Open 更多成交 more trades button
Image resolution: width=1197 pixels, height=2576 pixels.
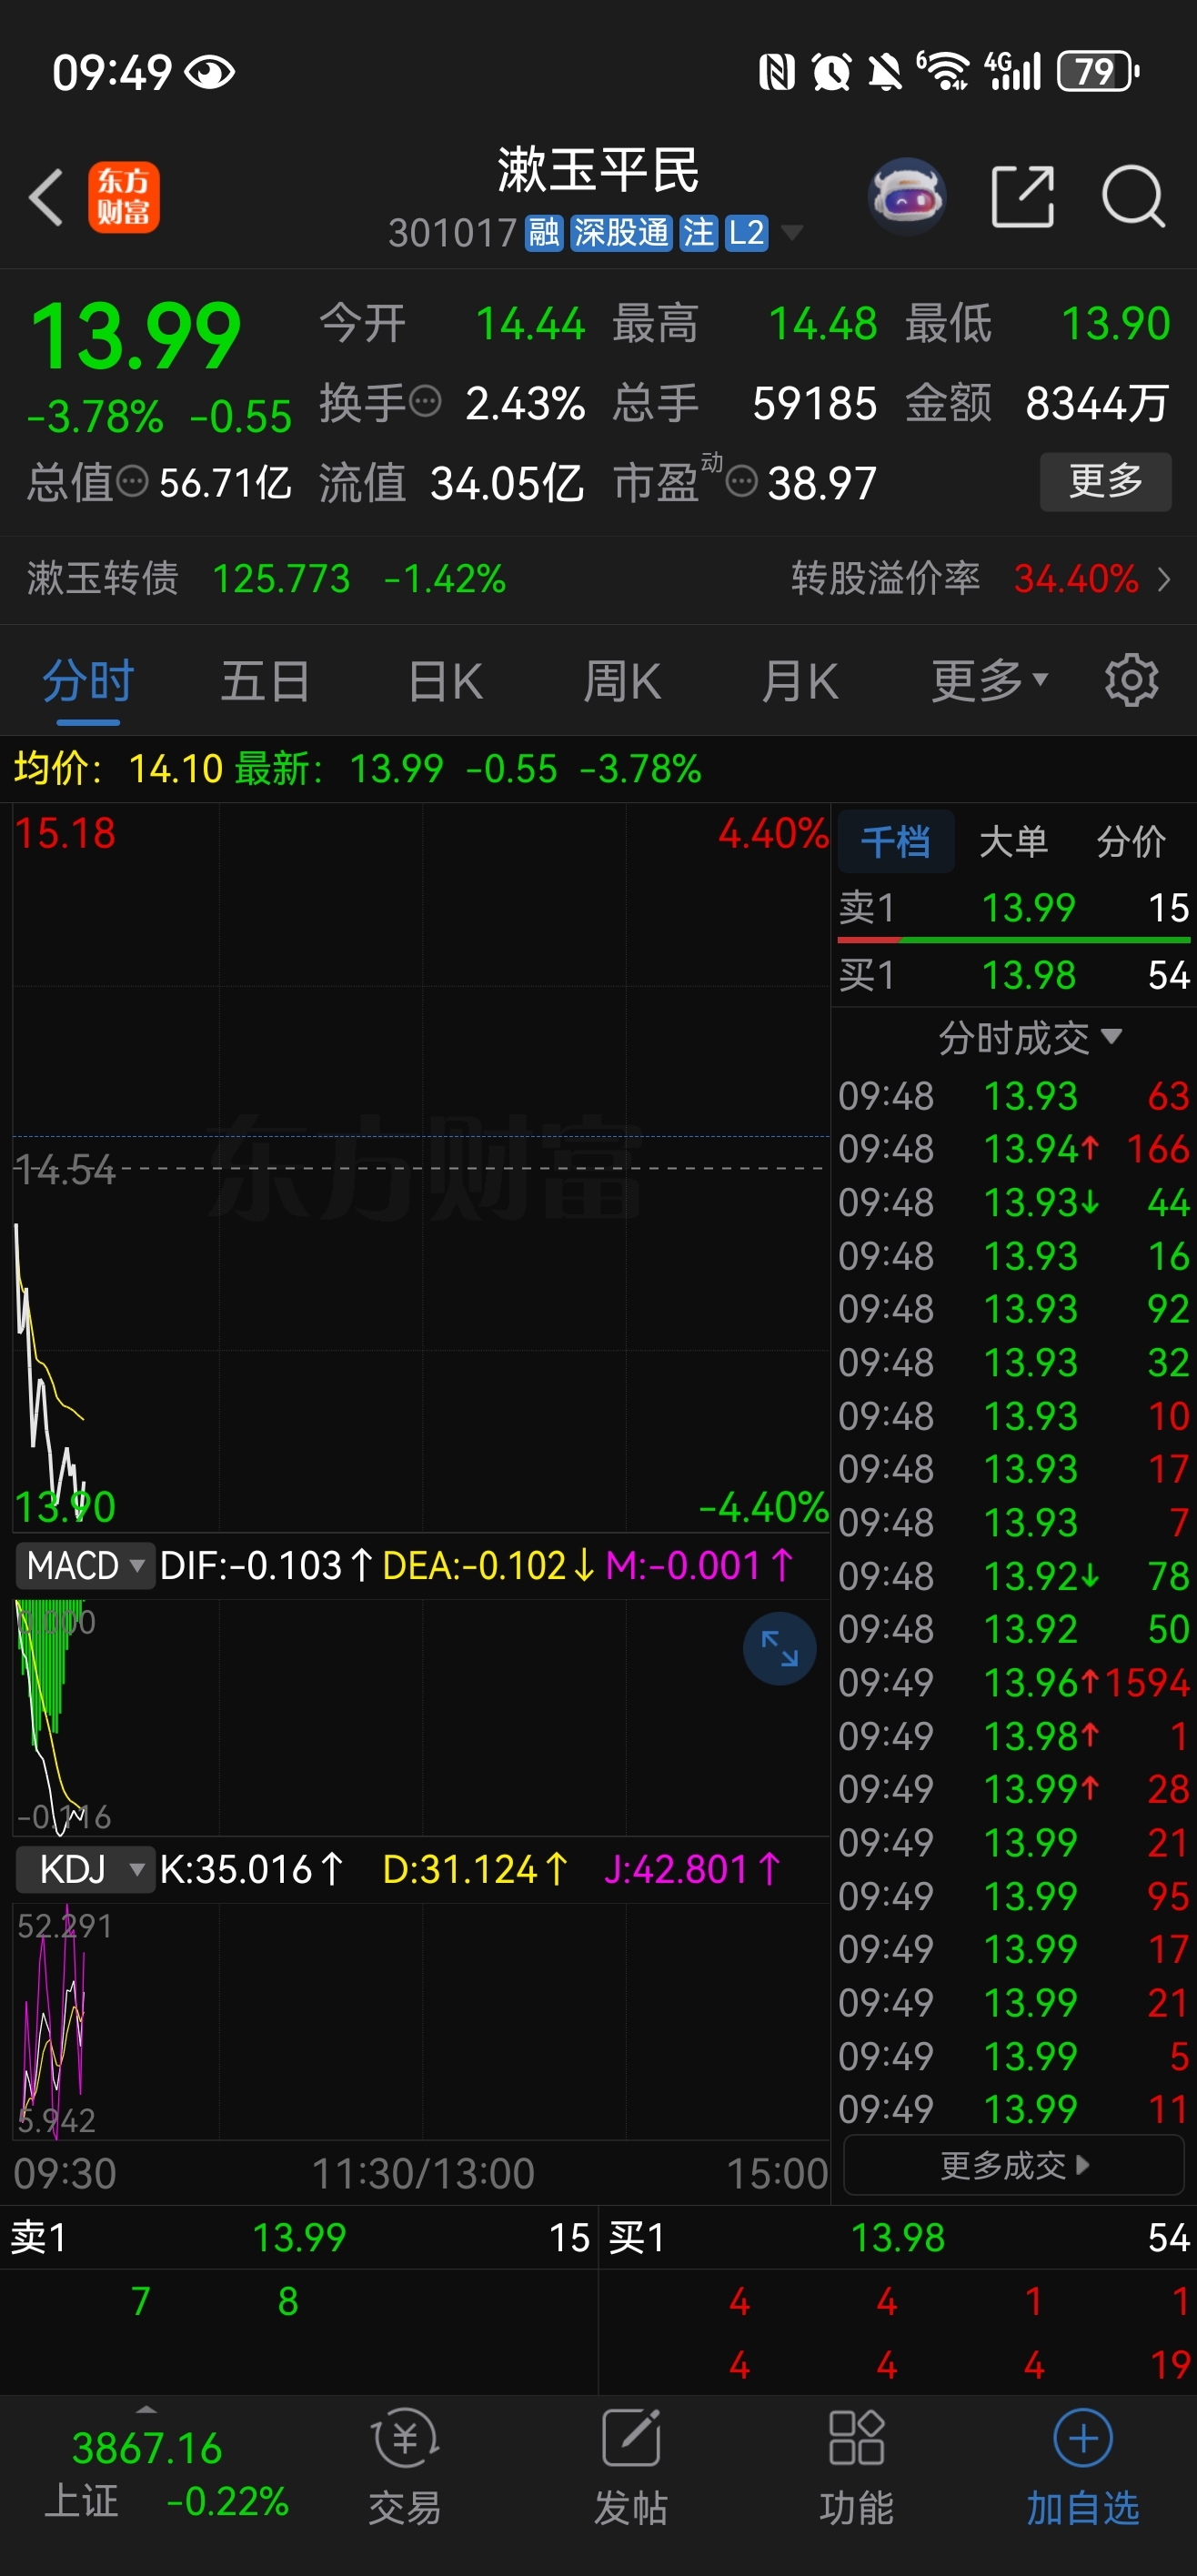(1014, 2165)
